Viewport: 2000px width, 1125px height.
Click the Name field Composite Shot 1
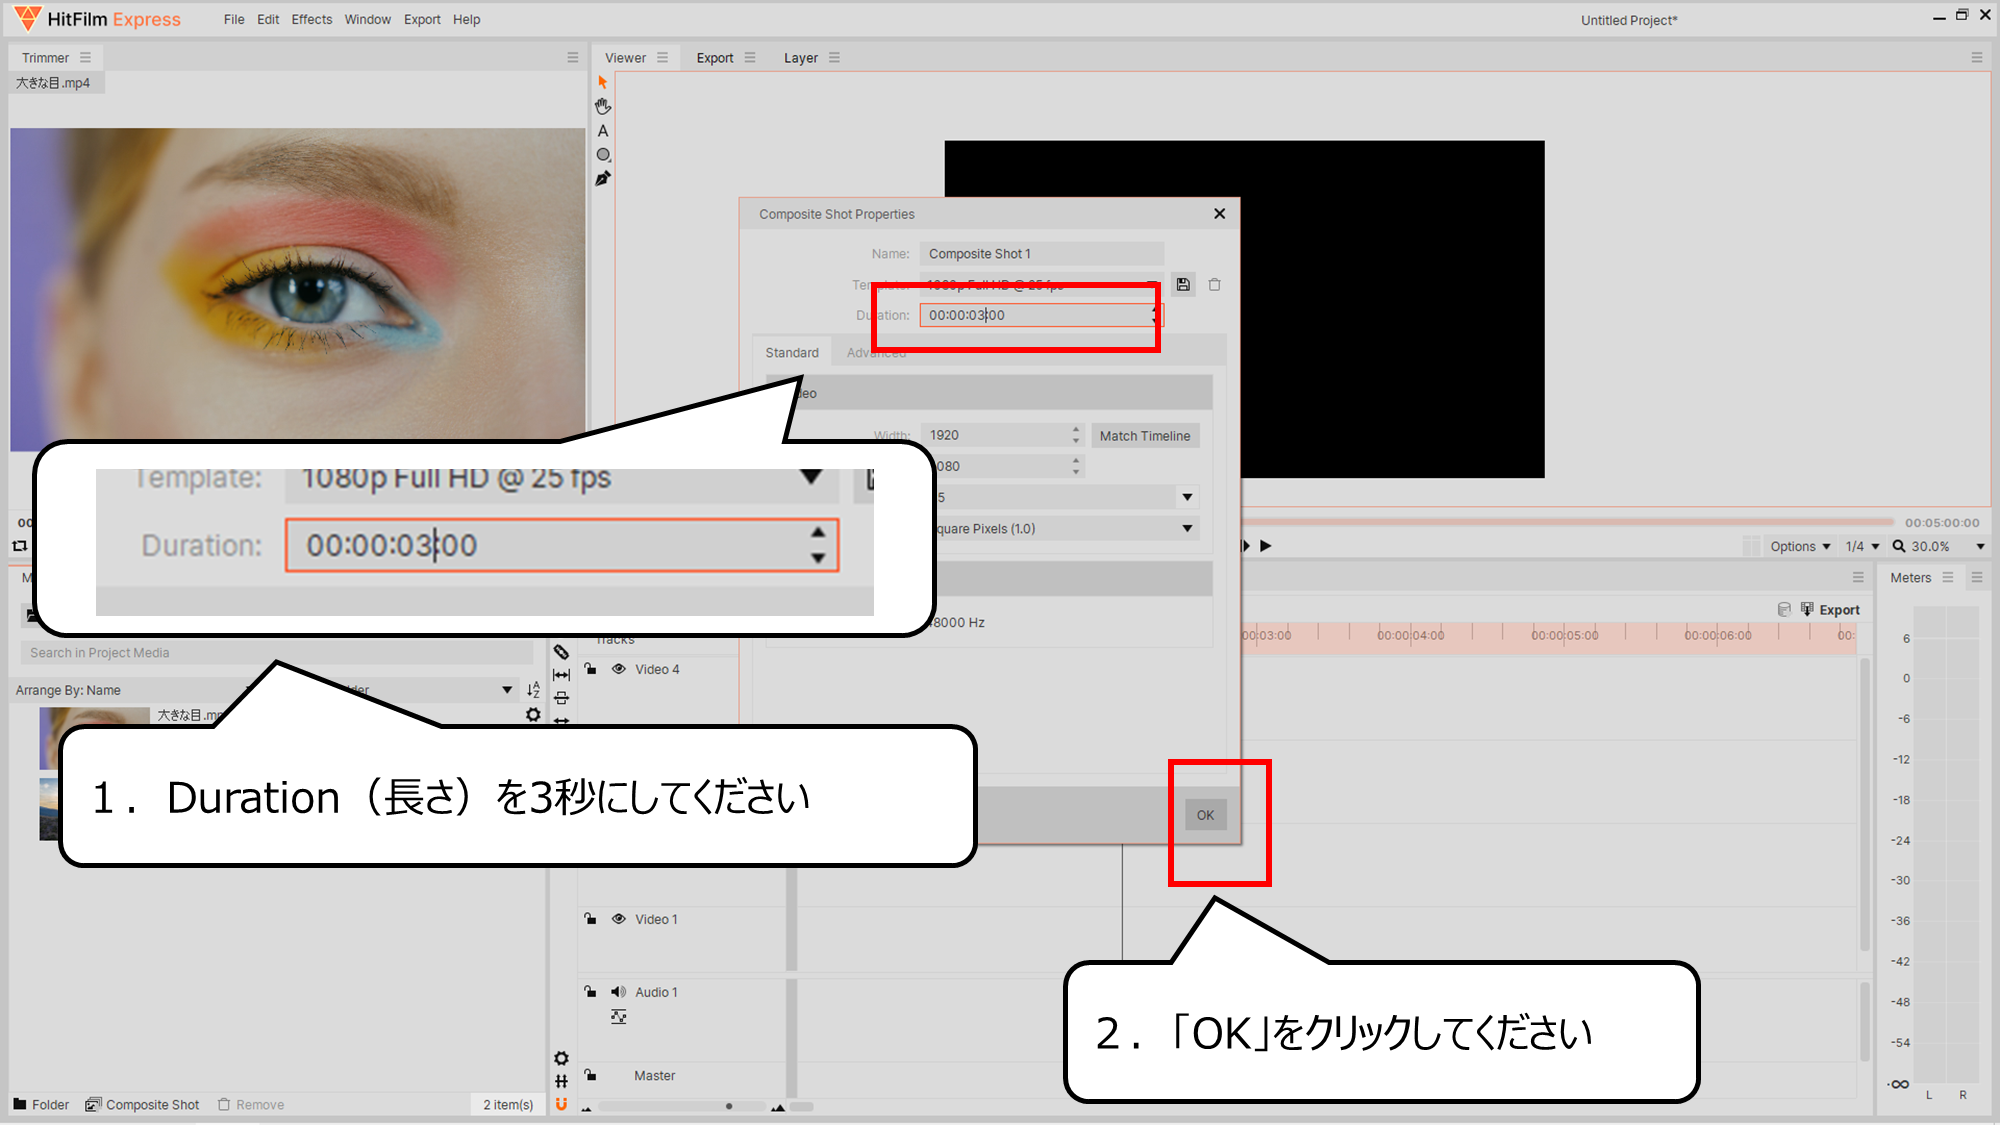1042,254
